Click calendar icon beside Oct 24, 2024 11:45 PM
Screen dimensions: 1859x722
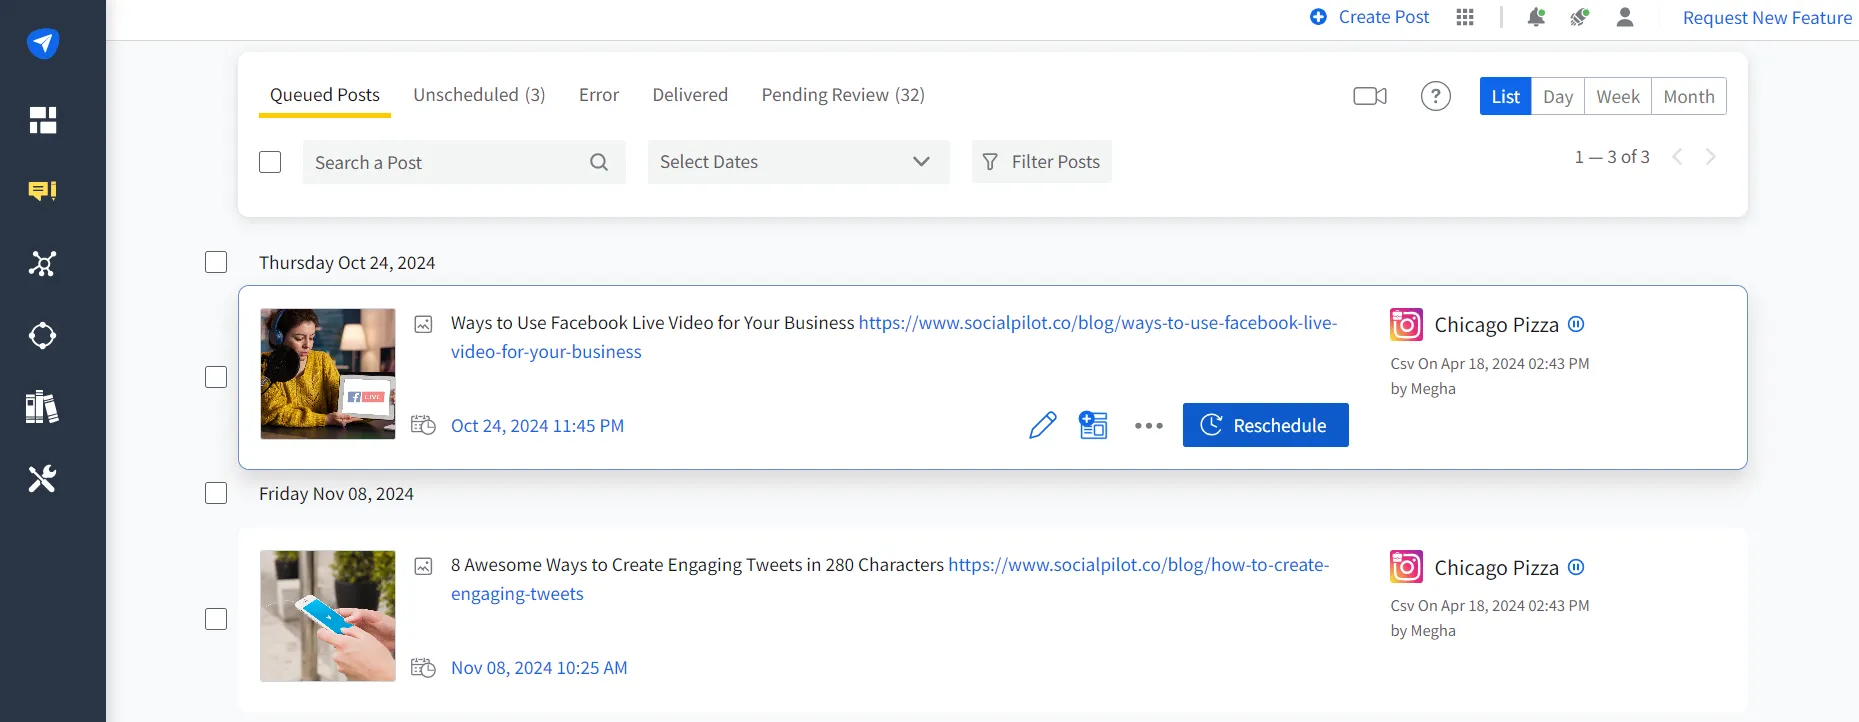pos(424,425)
